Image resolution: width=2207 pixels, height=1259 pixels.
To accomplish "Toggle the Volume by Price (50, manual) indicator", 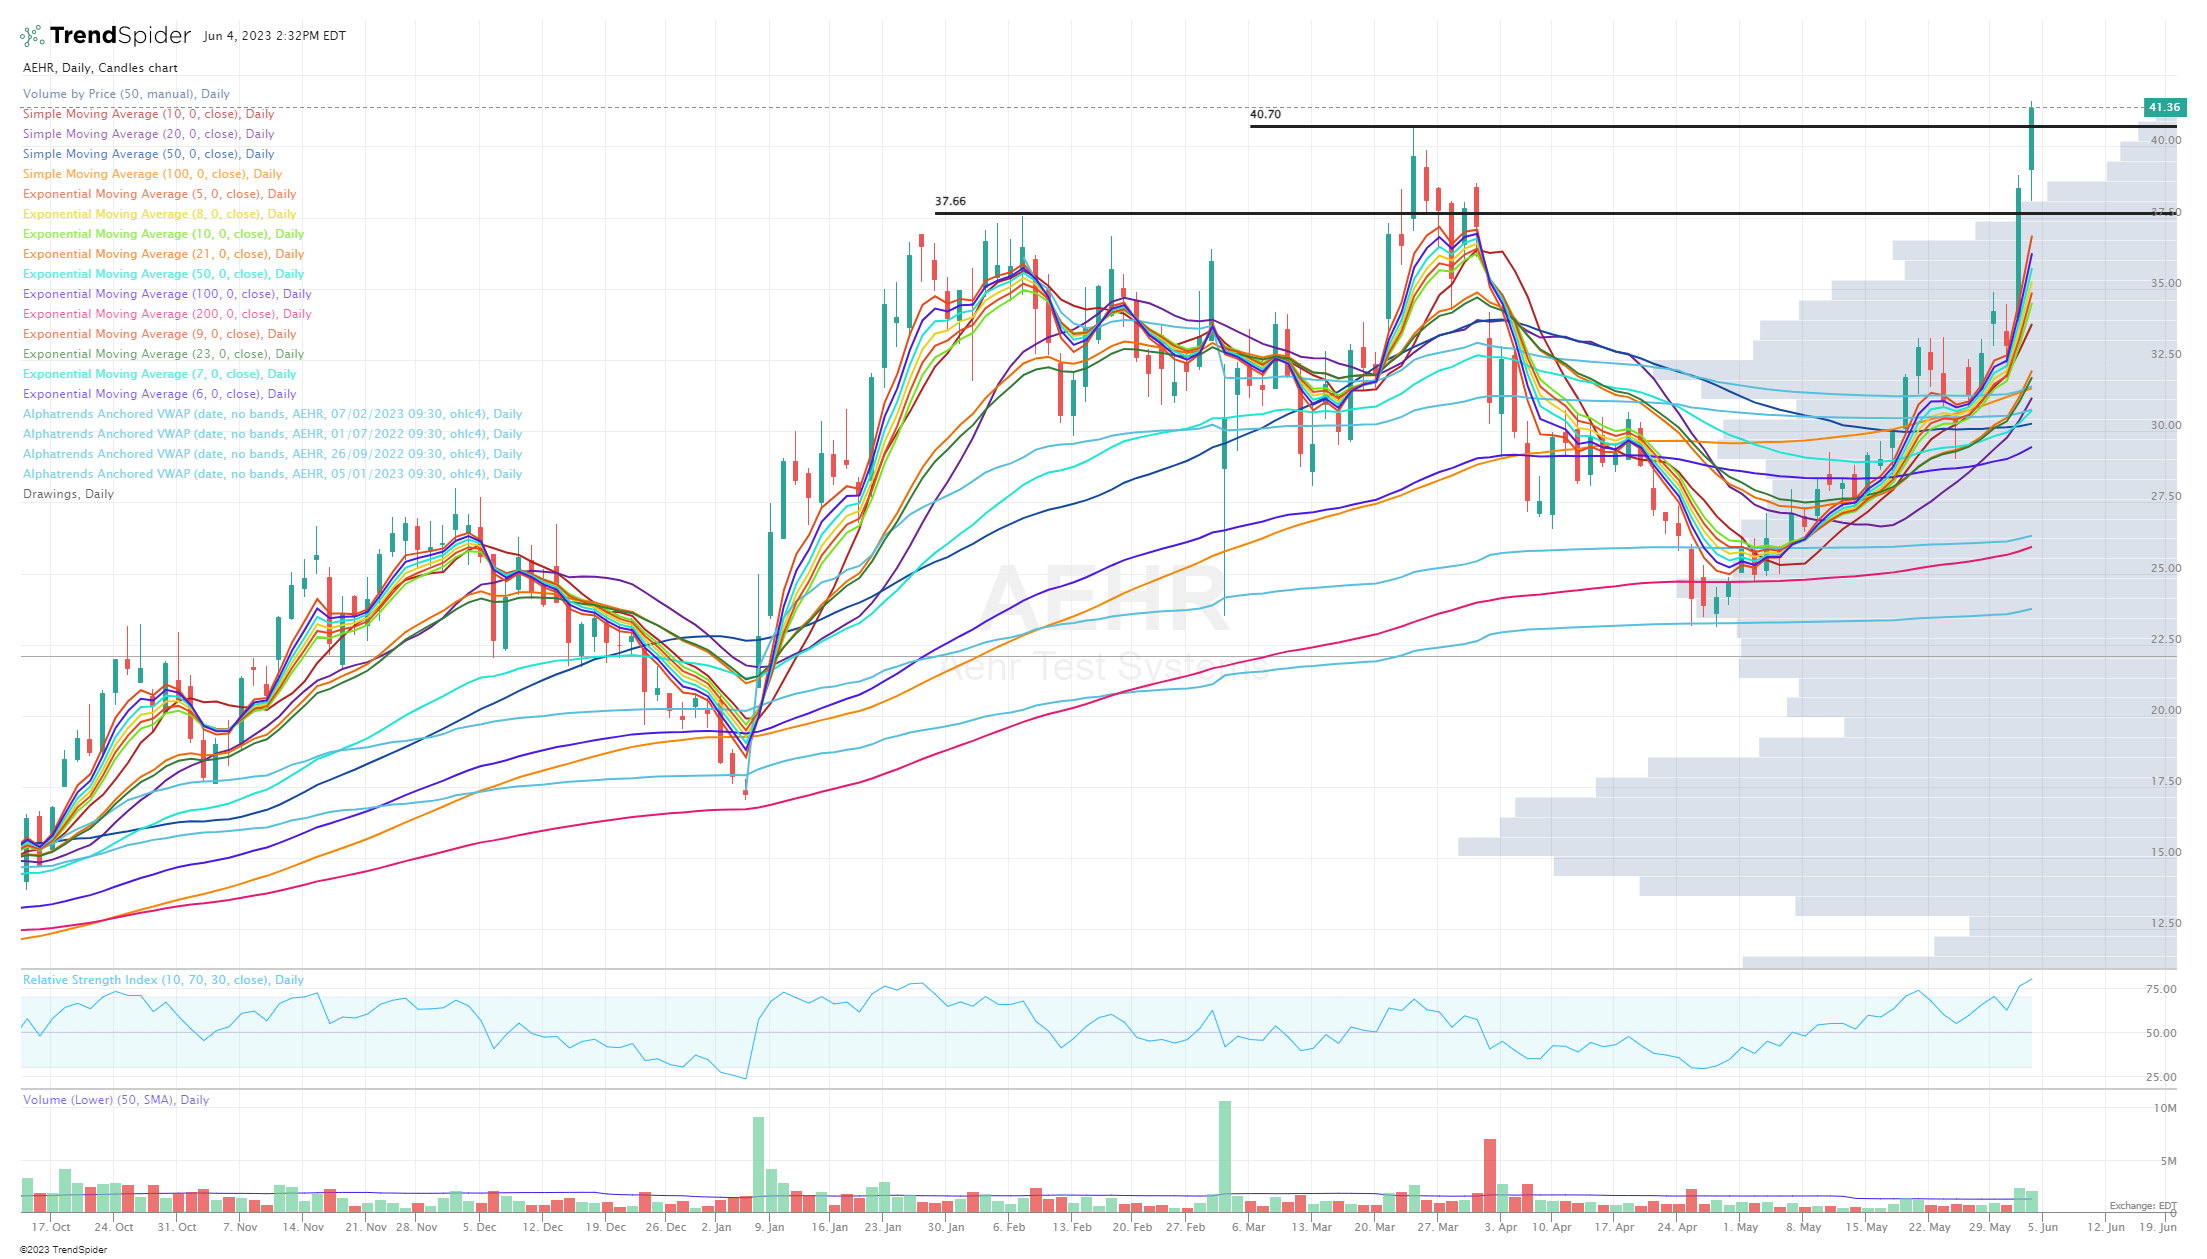I will tap(127, 93).
